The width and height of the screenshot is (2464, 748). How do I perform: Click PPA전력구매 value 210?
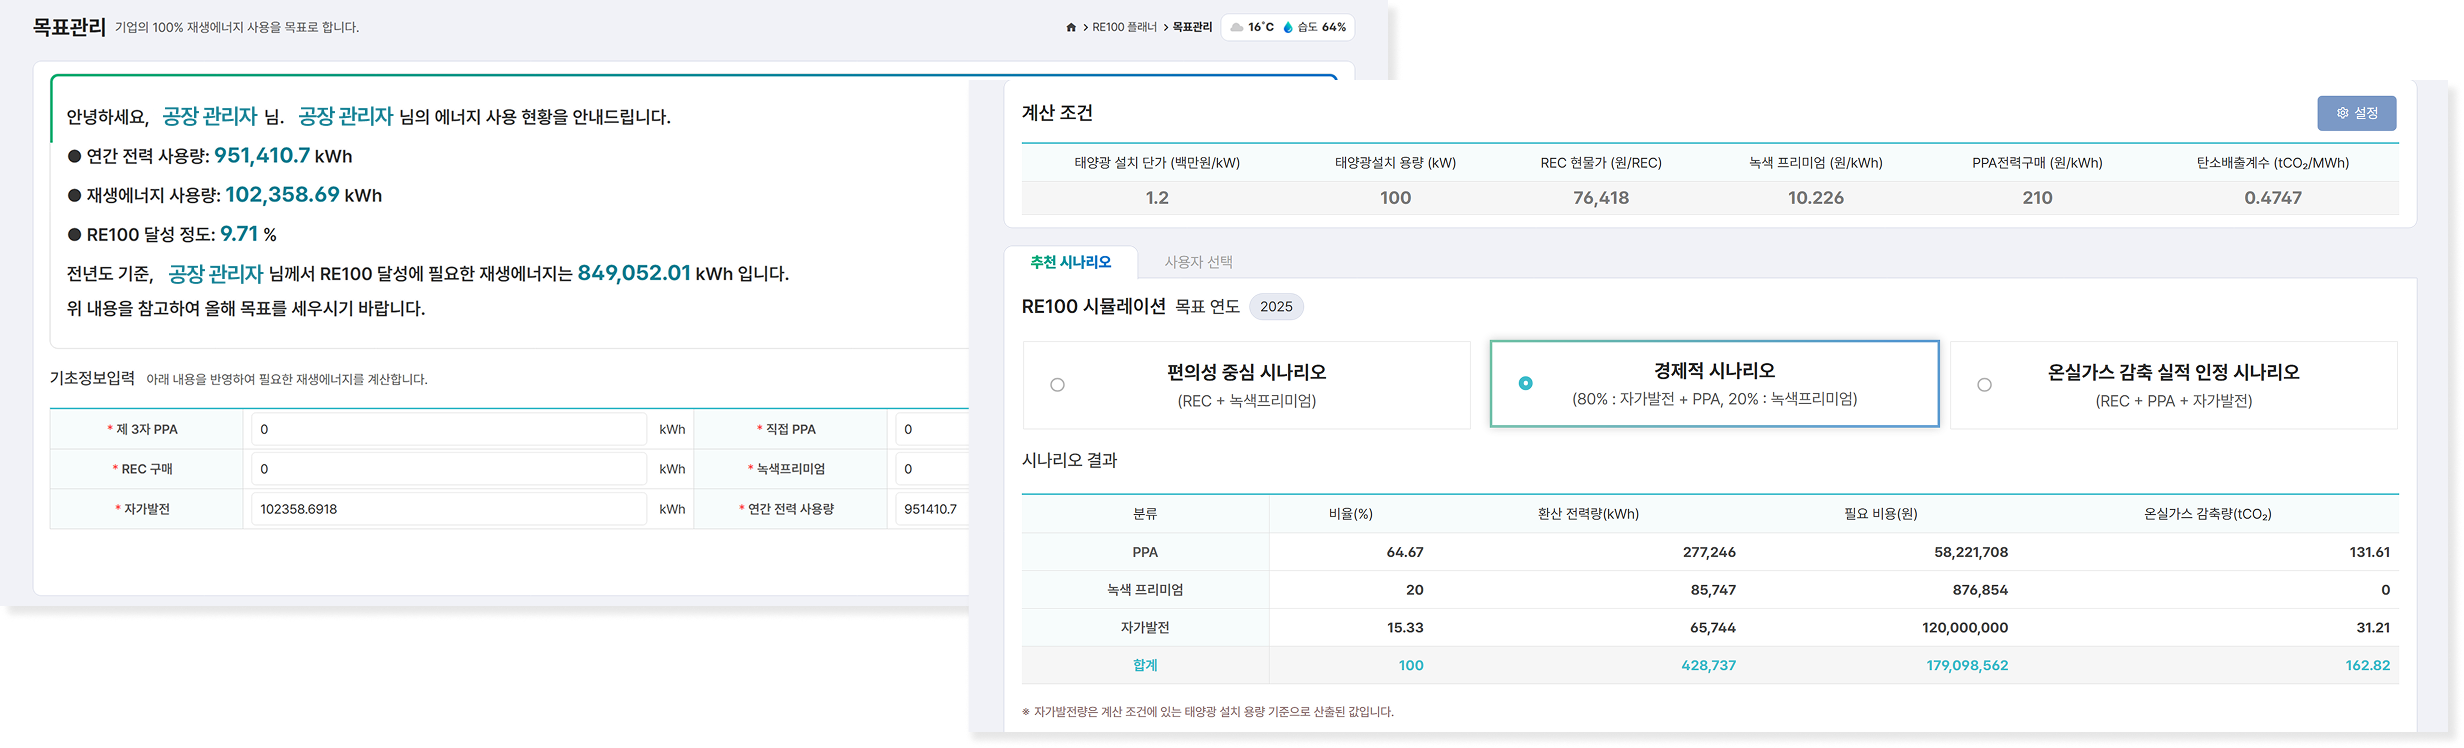click(2037, 198)
